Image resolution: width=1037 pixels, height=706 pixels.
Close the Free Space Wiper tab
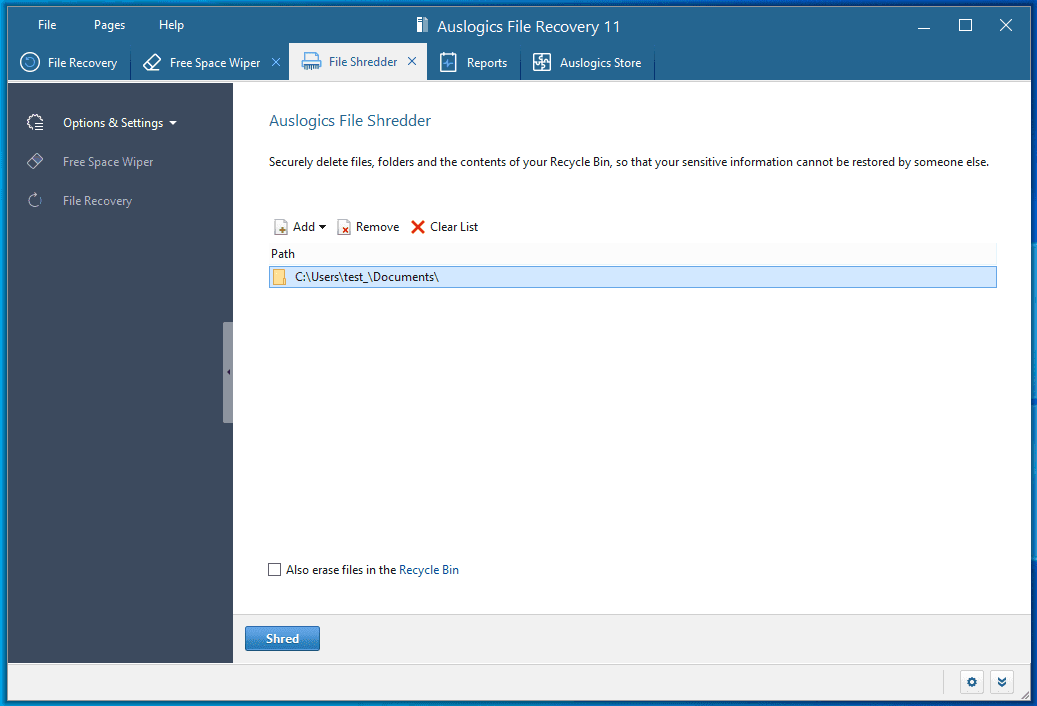coord(276,61)
